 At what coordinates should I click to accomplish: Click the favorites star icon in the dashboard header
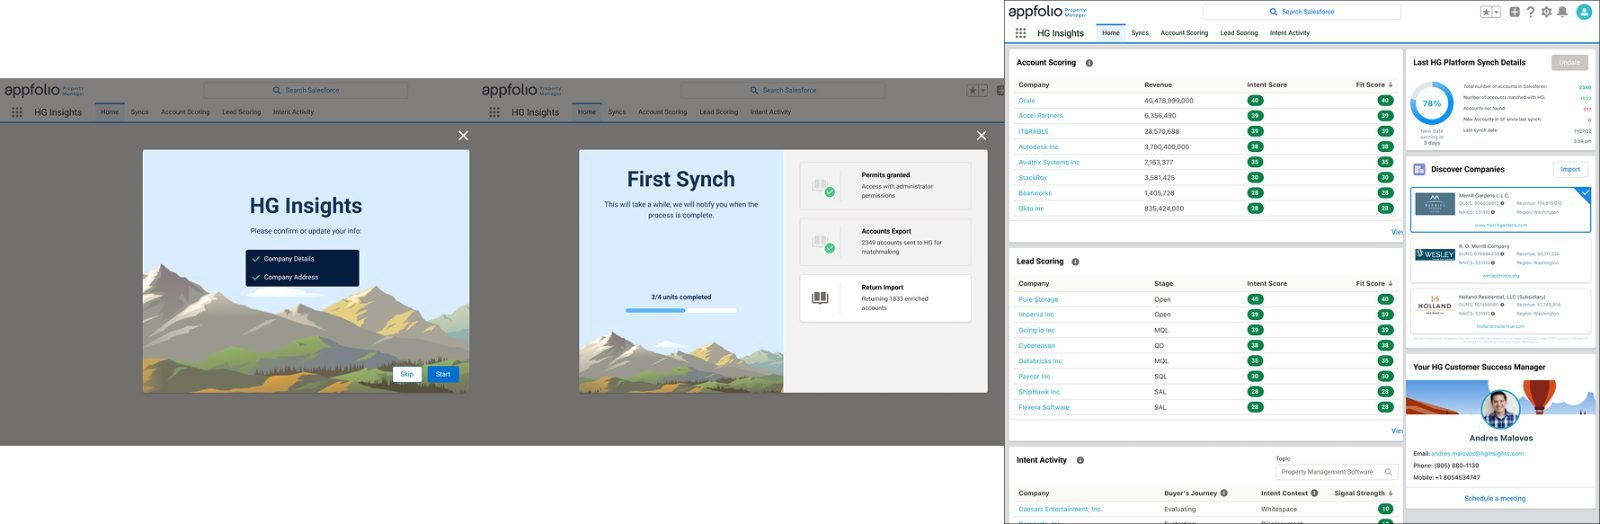click(x=1486, y=12)
